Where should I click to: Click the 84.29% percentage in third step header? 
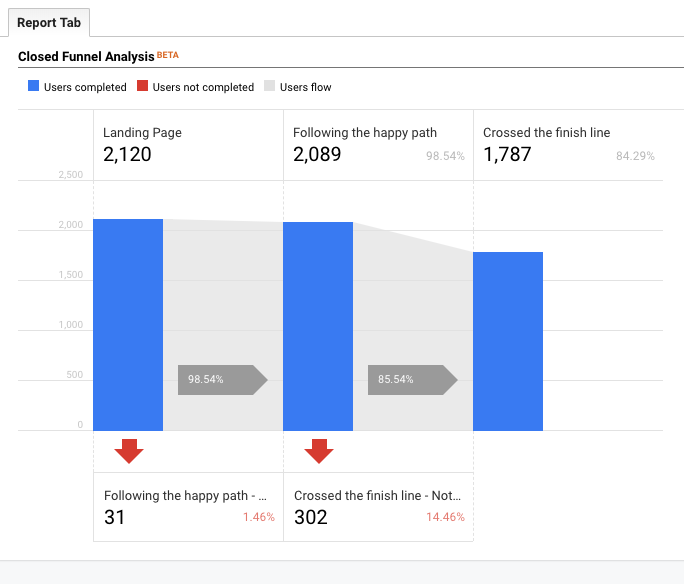pos(635,156)
